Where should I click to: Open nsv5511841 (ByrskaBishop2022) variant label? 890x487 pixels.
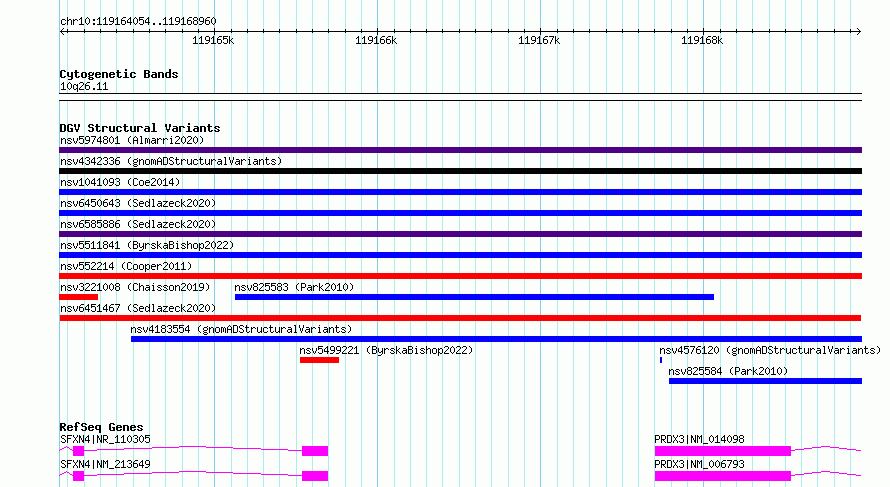147,245
